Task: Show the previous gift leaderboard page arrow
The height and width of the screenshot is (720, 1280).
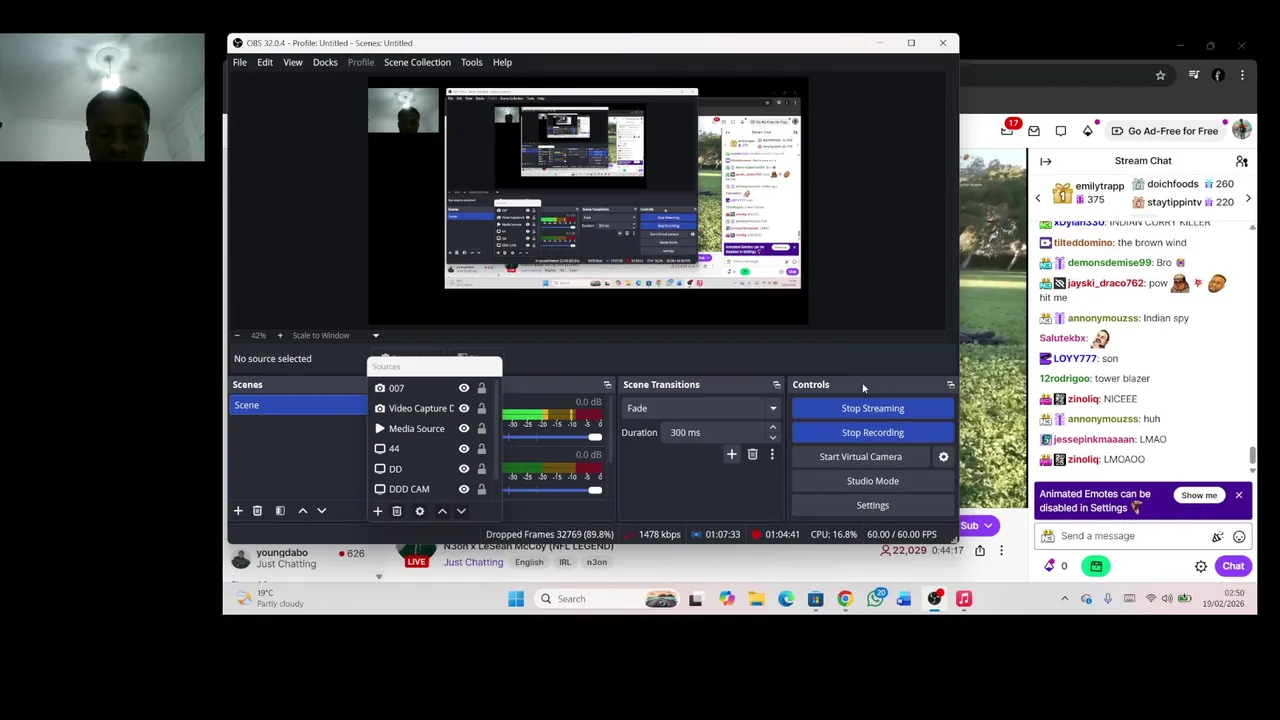Action: click(1038, 199)
